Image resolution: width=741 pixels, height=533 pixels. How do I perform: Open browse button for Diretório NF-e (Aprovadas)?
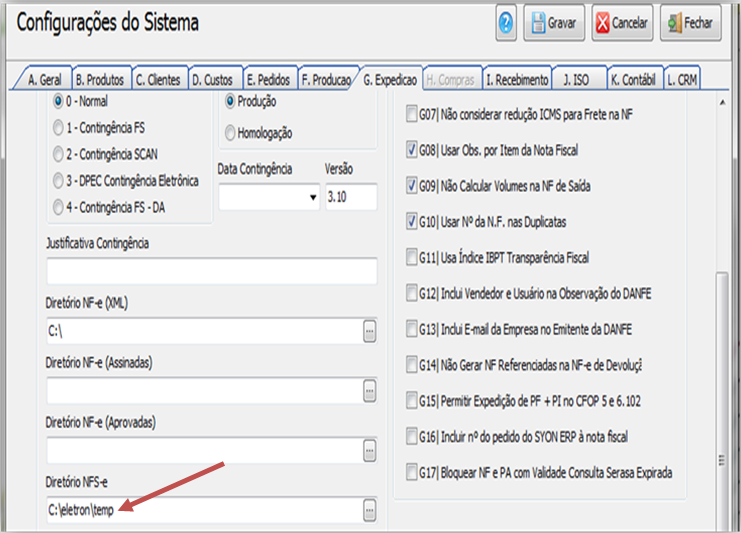point(369,451)
